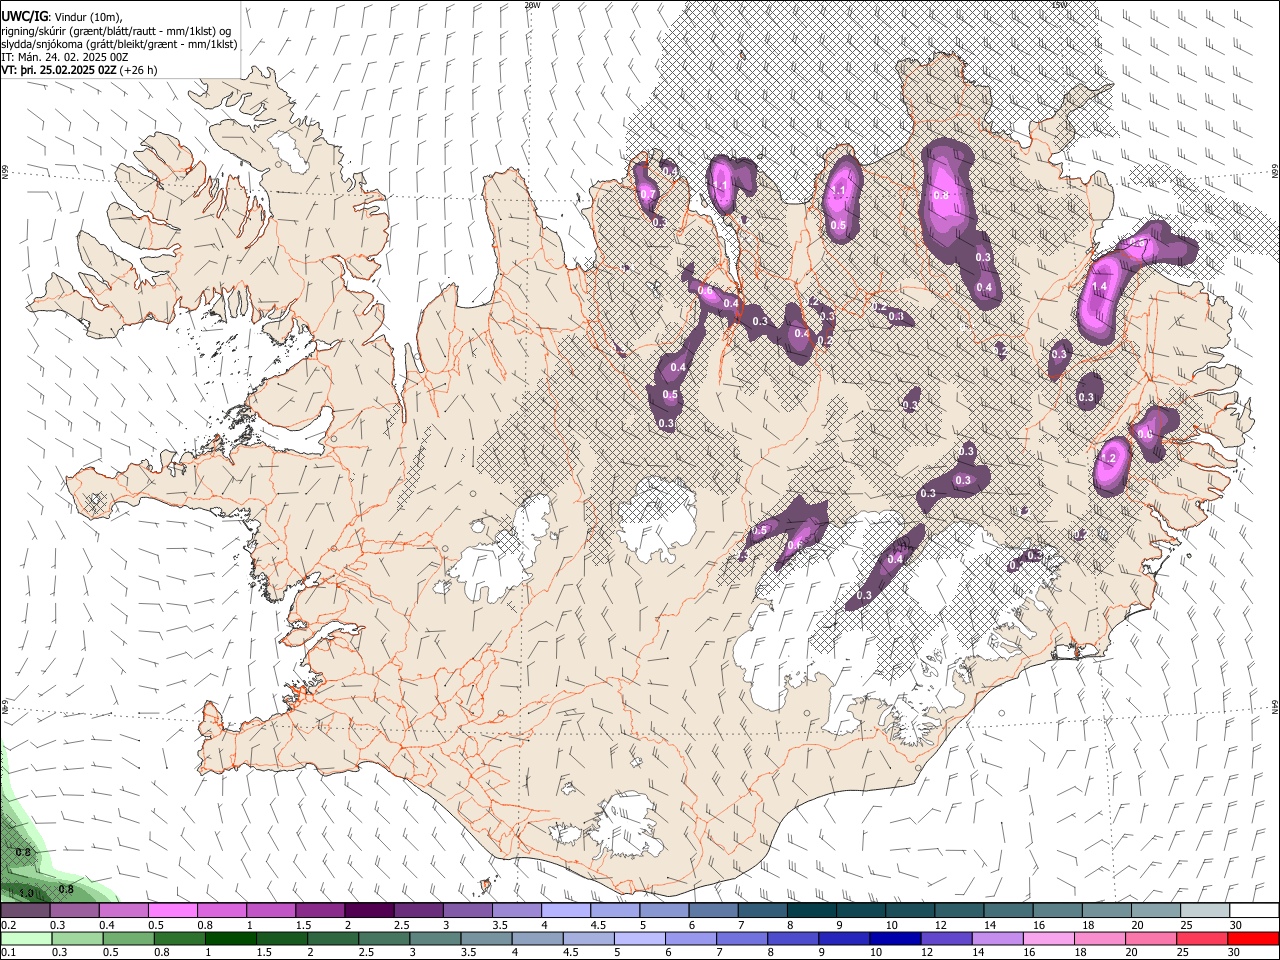Image resolution: width=1280 pixels, height=960 pixels.
Task: Pick the dark purple snow swatch between 2 and 2.5
Action: click(368, 911)
